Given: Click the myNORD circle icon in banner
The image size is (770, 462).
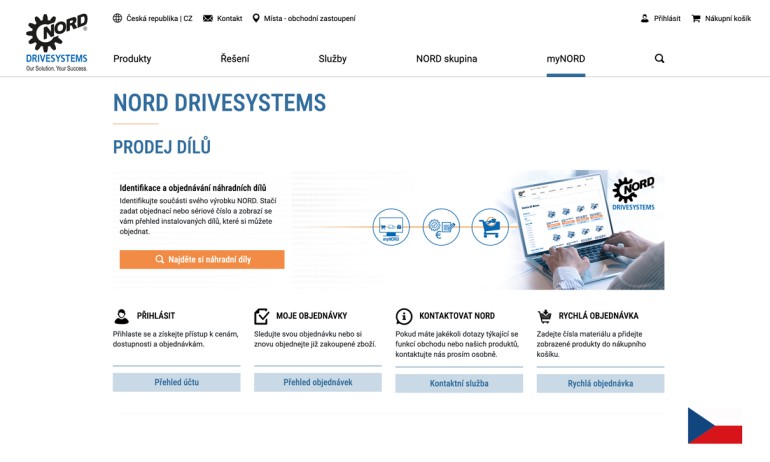Looking at the screenshot, I should (391, 227).
